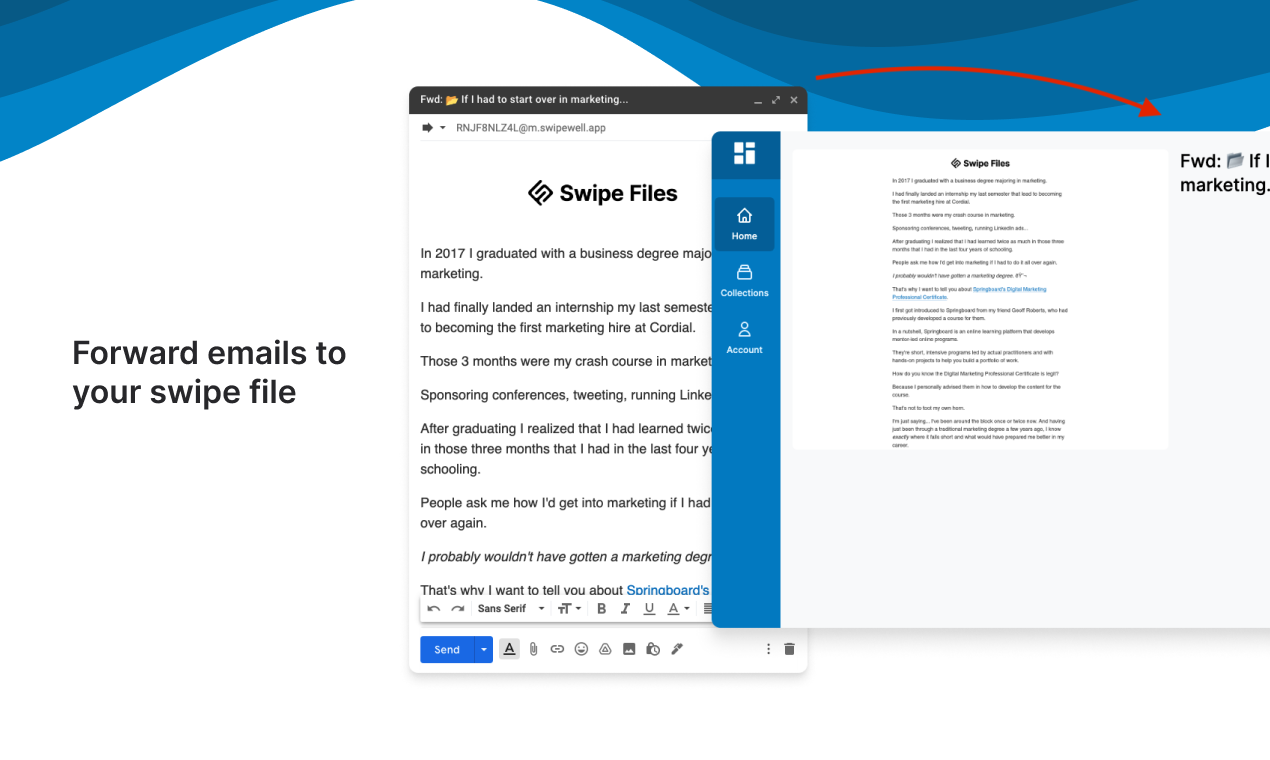The height and width of the screenshot is (760, 1270).
Task: Open the forward type dropdown arrow
Action: 443,128
